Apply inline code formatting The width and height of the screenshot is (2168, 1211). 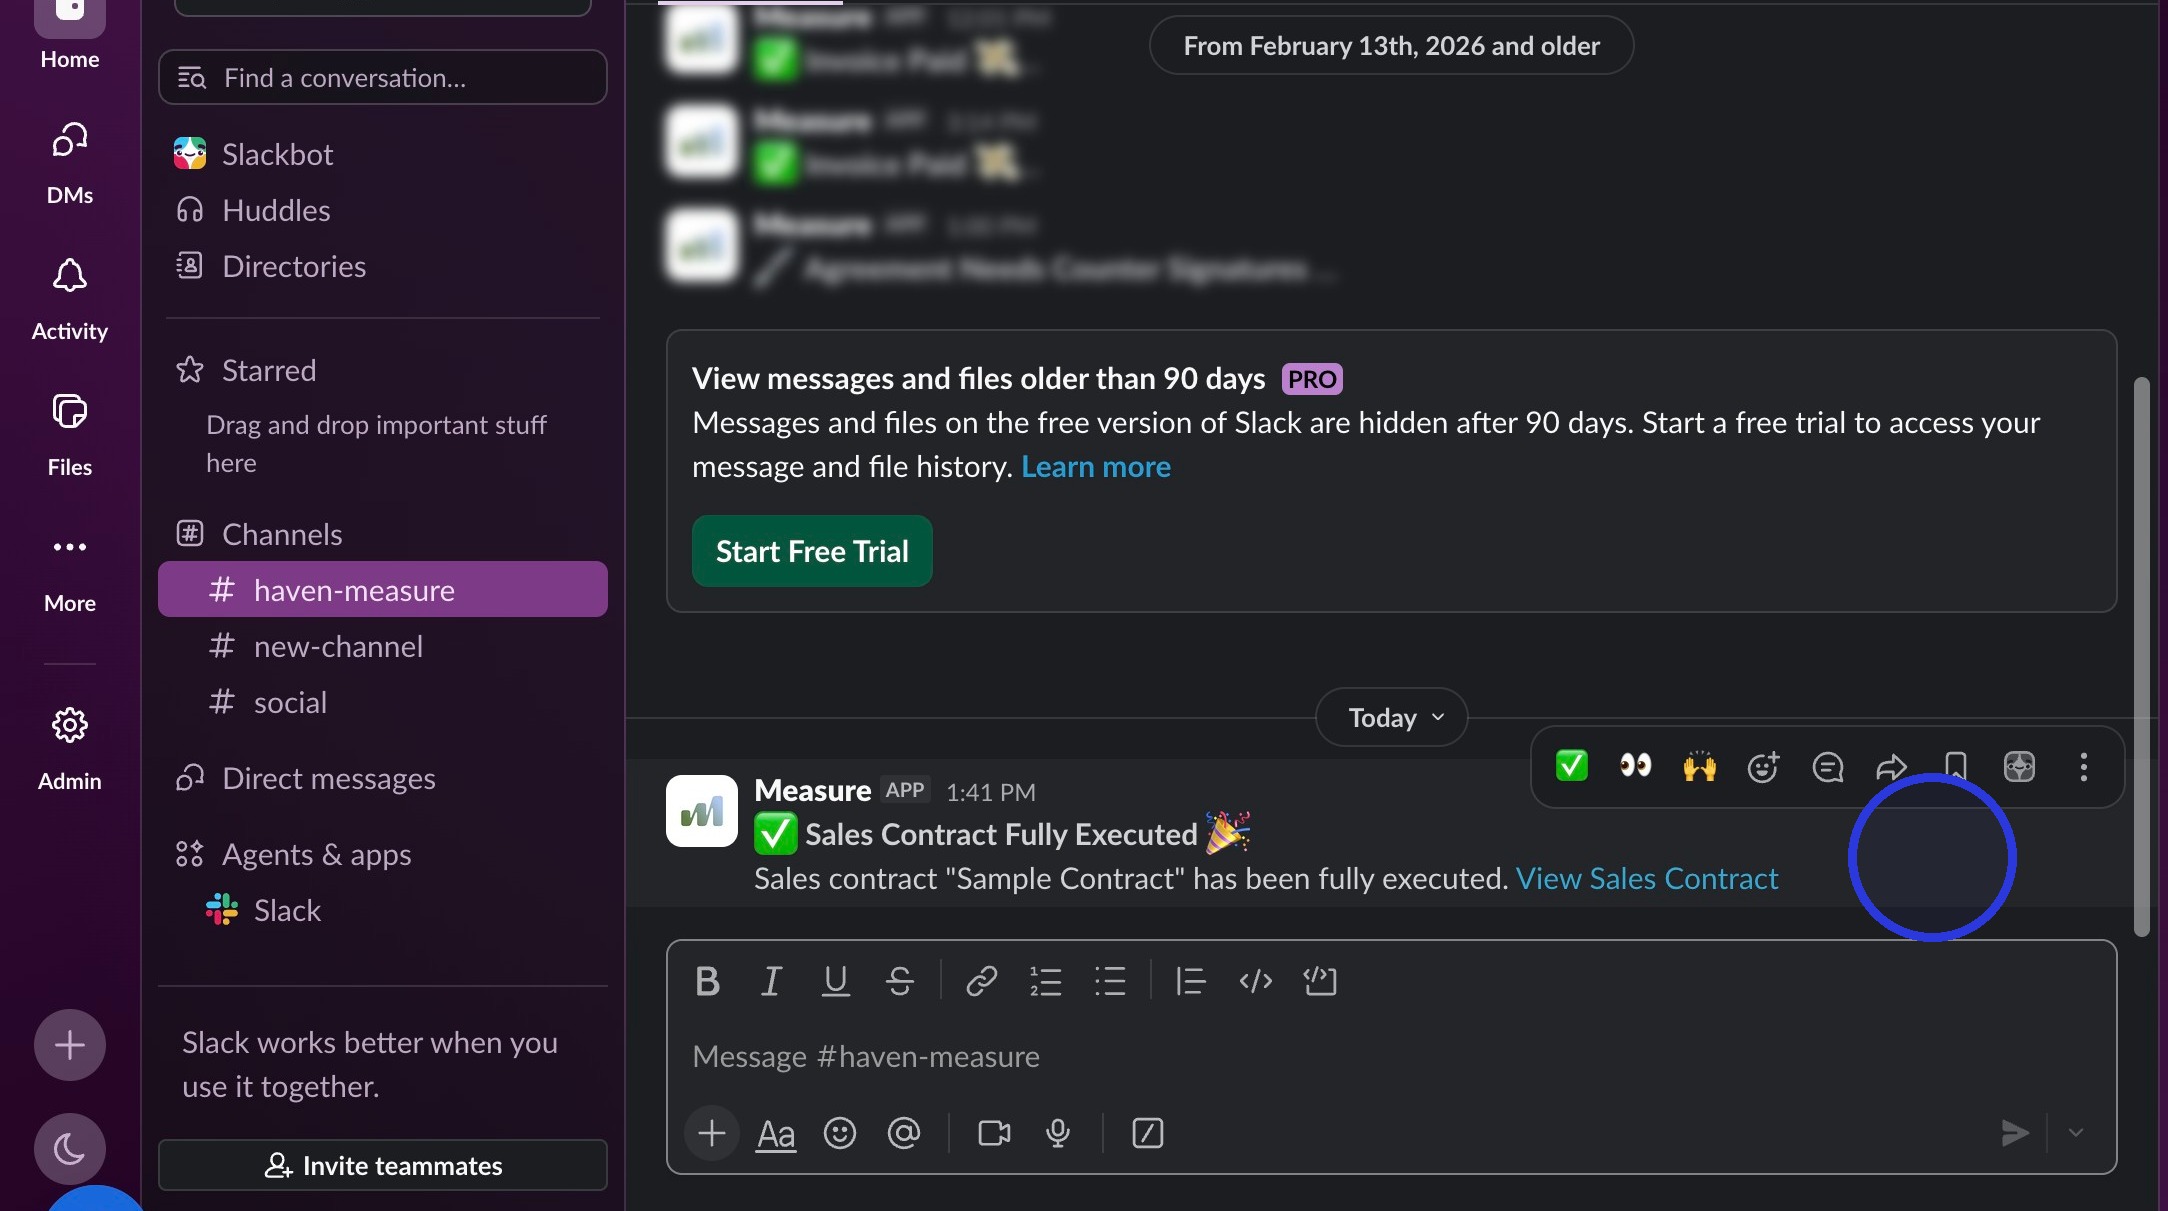pos(1256,981)
